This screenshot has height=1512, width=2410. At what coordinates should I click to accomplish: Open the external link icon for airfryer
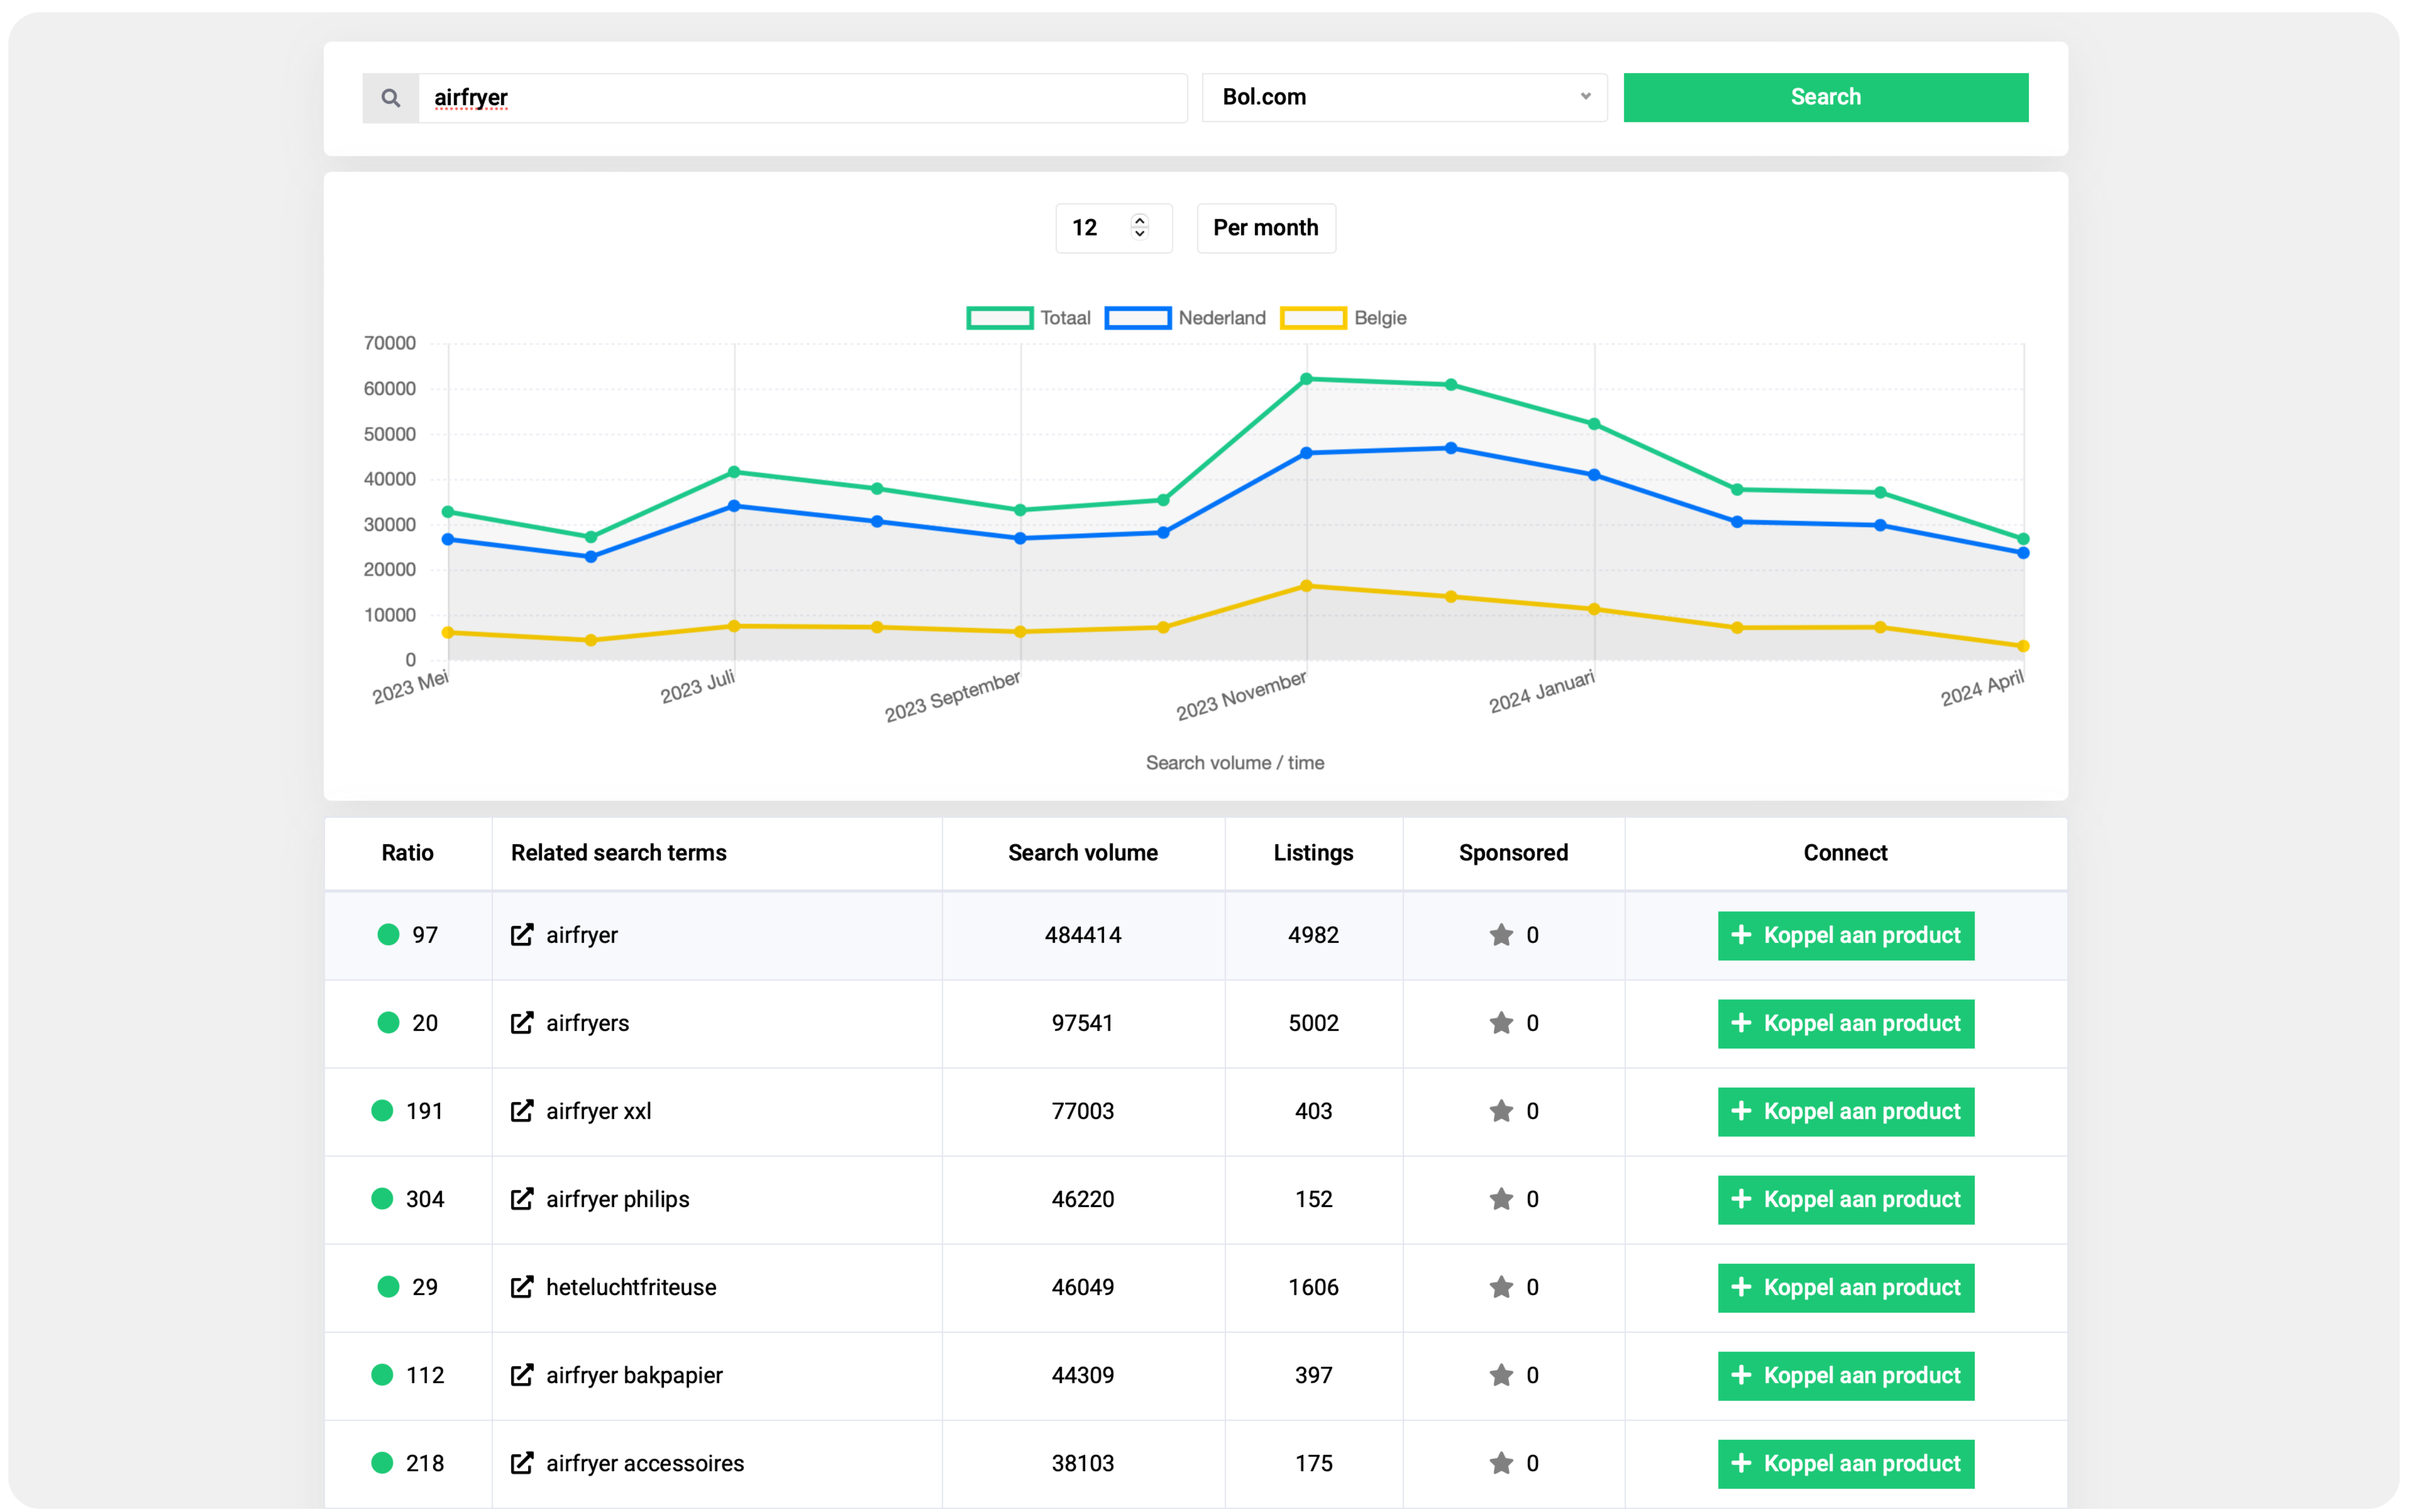point(522,935)
